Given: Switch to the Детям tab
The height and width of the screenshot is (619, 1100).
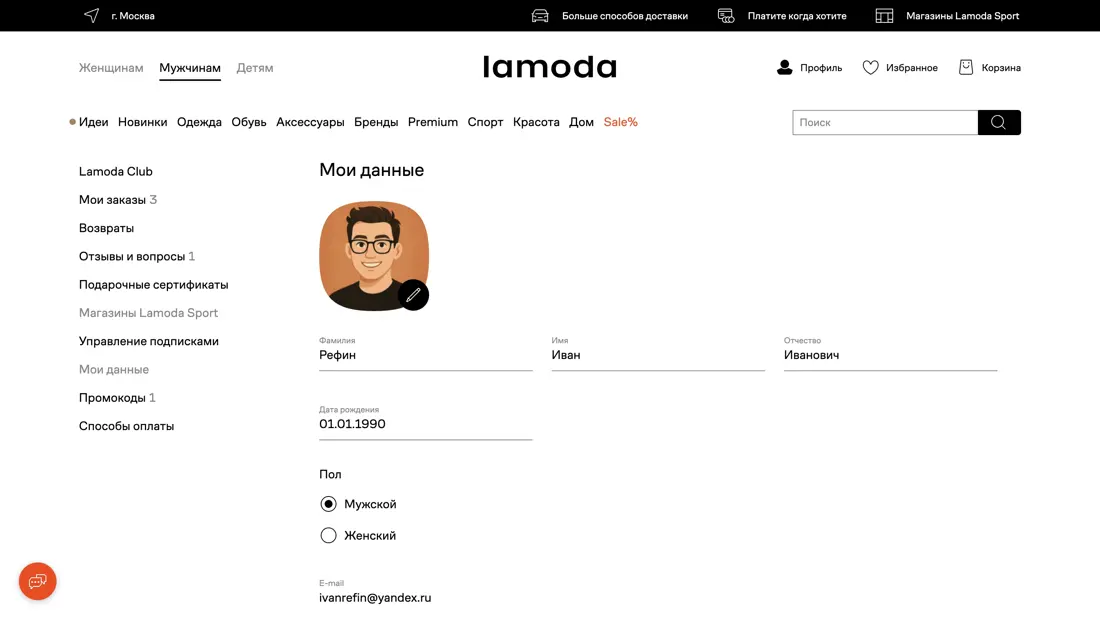Looking at the screenshot, I should click(255, 68).
